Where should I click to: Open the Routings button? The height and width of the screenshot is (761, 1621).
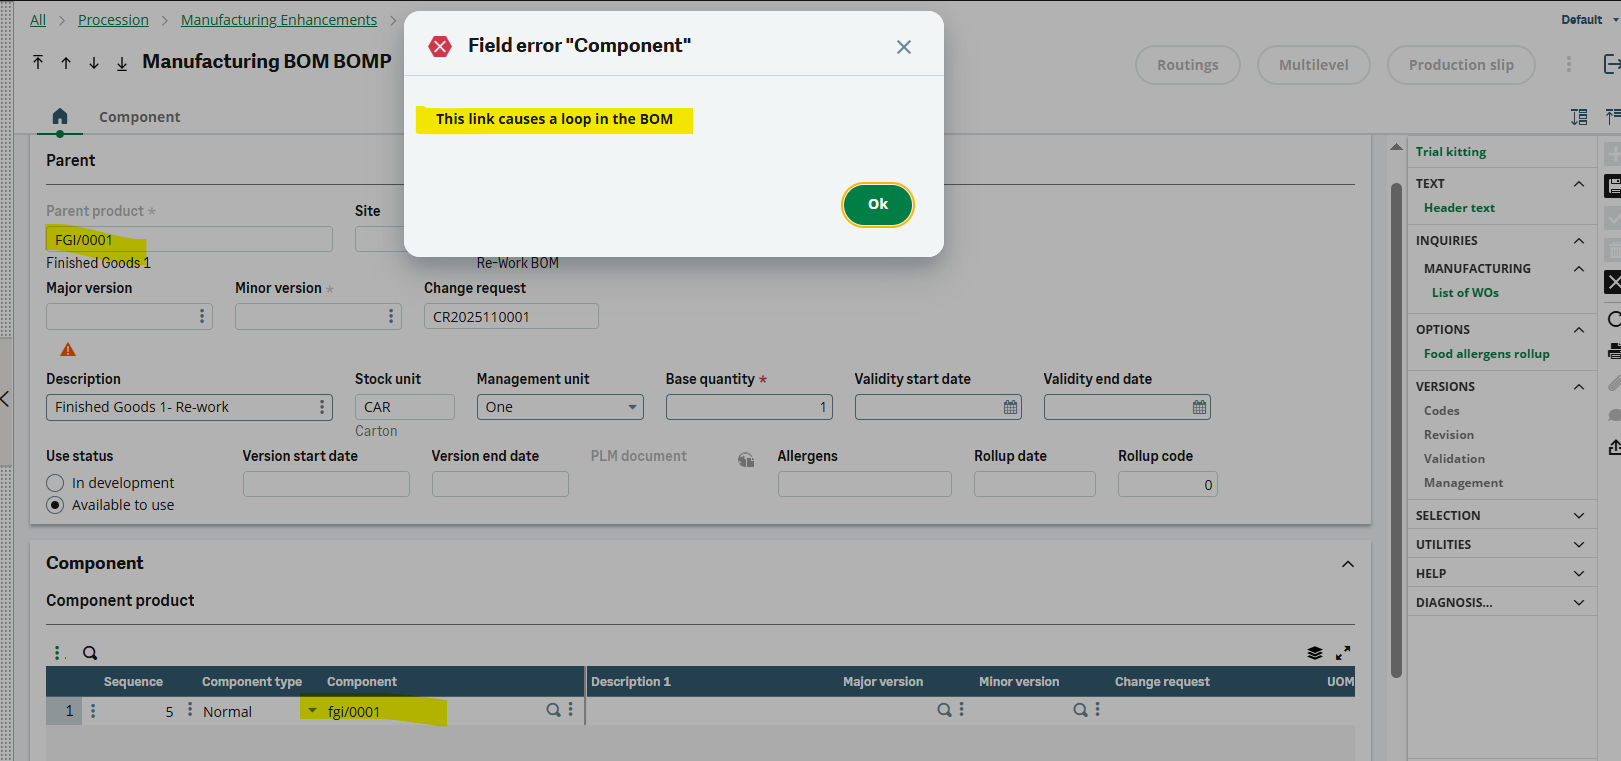pyautogui.click(x=1188, y=65)
